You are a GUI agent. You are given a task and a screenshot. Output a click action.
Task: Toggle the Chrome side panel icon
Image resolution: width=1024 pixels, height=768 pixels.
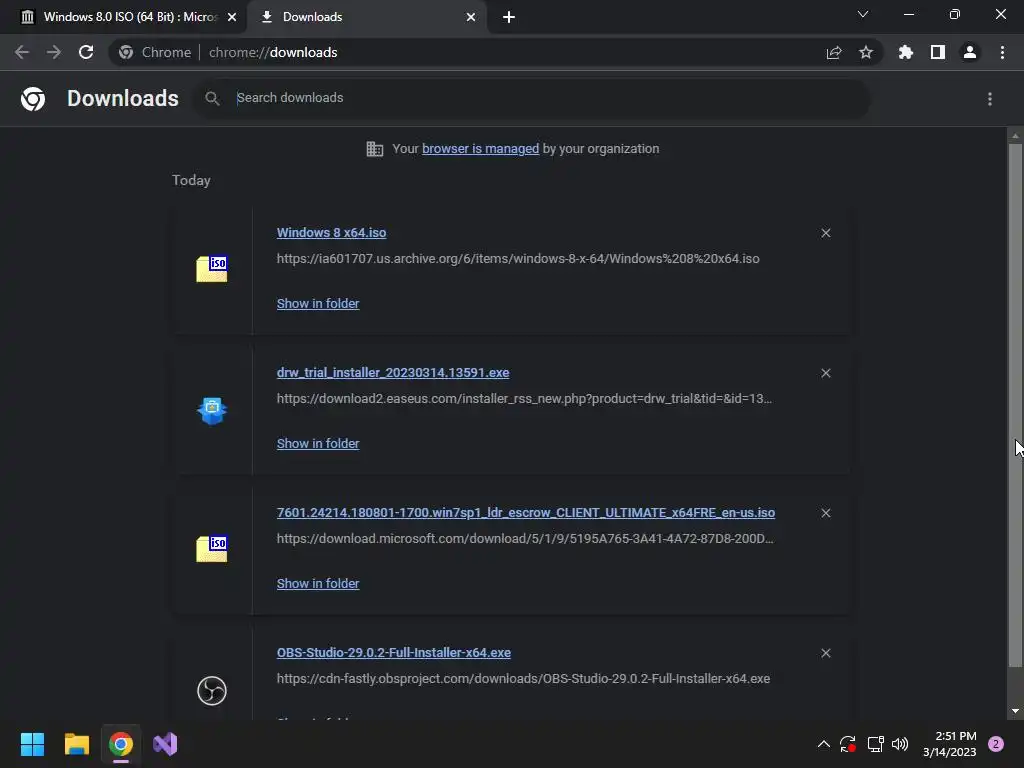[x=938, y=52]
